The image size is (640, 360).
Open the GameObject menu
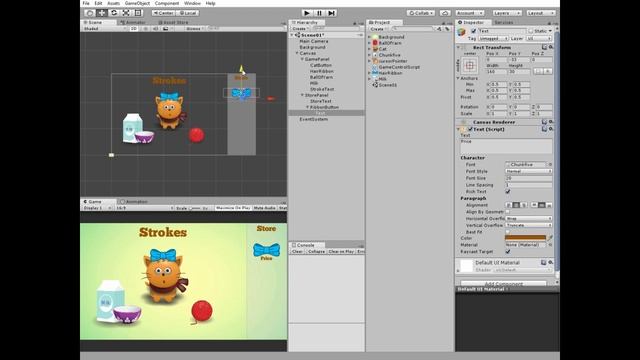tap(137, 3)
